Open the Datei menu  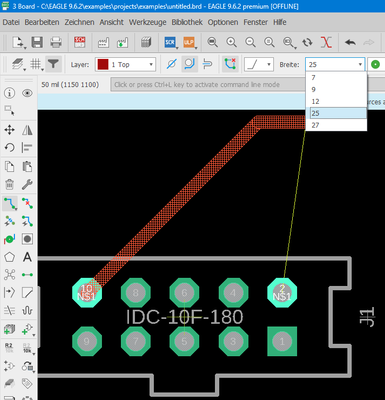(x=11, y=22)
